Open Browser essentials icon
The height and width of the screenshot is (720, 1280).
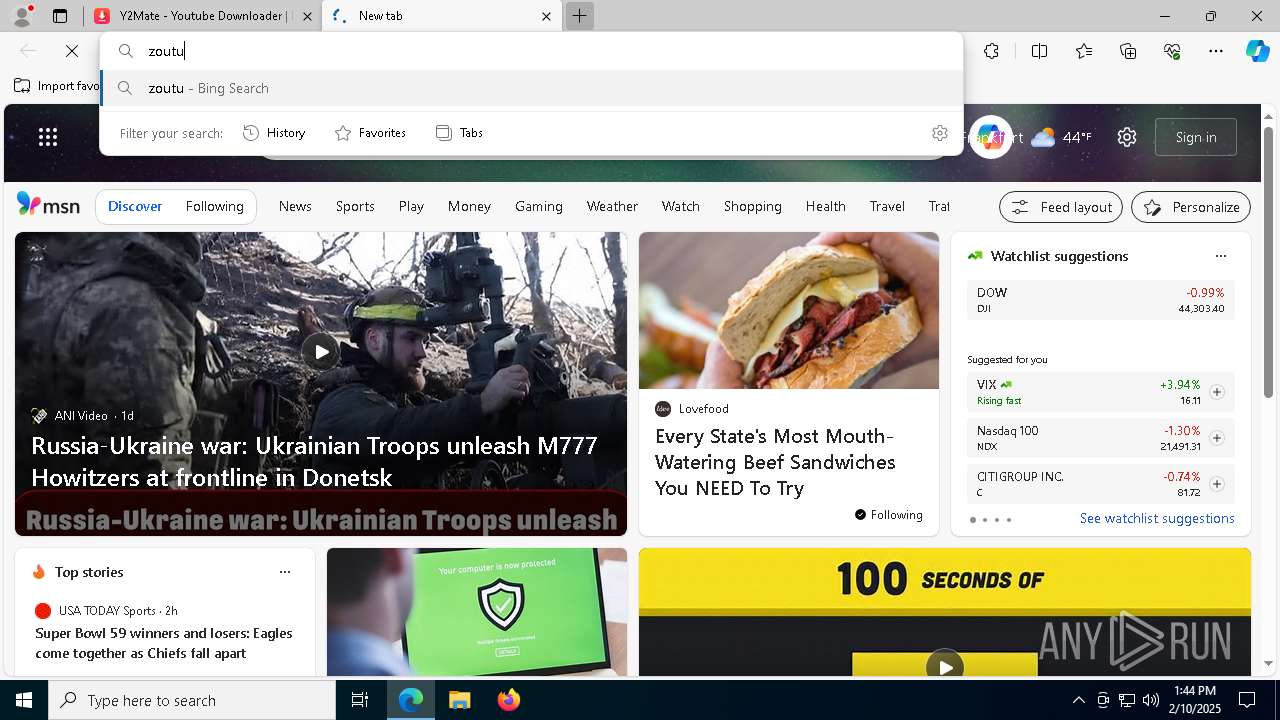(x=1172, y=51)
